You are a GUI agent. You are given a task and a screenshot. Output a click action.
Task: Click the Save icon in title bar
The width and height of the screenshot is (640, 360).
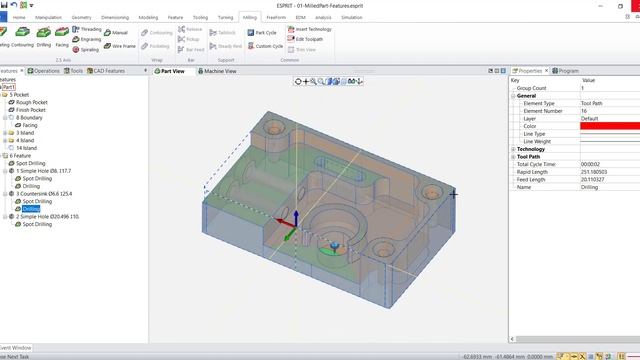point(4,5)
